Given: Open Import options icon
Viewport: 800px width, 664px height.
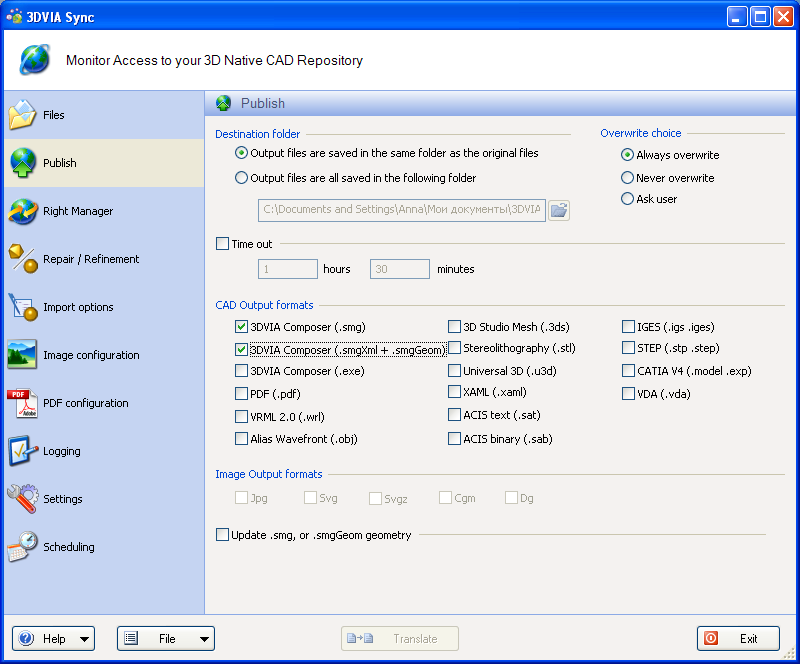Looking at the screenshot, I should click(x=23, y=307).
